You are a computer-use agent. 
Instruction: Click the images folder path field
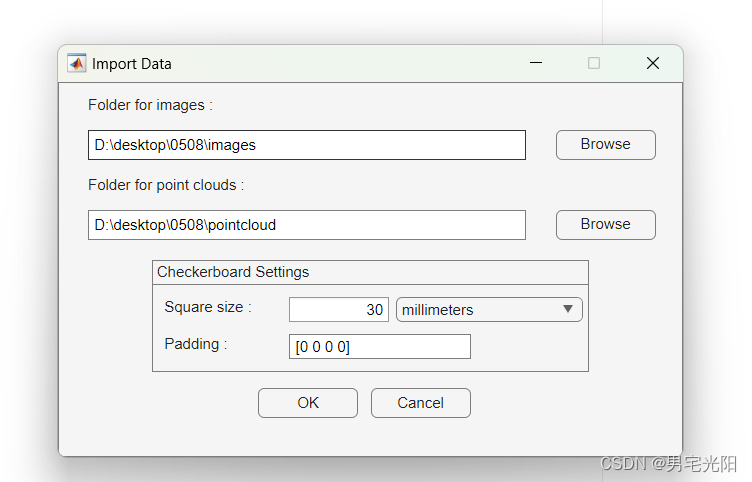click(306, 145)
